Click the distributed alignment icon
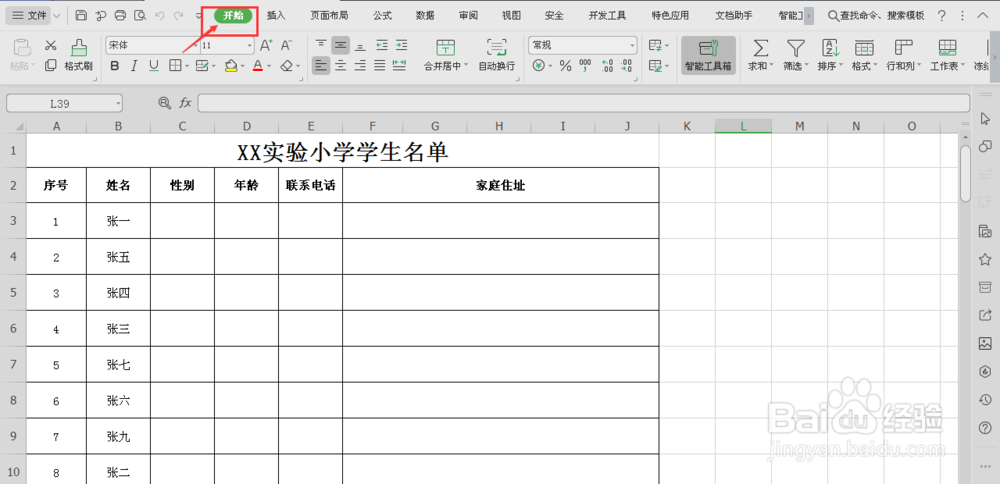 click(x=401, y=65)
